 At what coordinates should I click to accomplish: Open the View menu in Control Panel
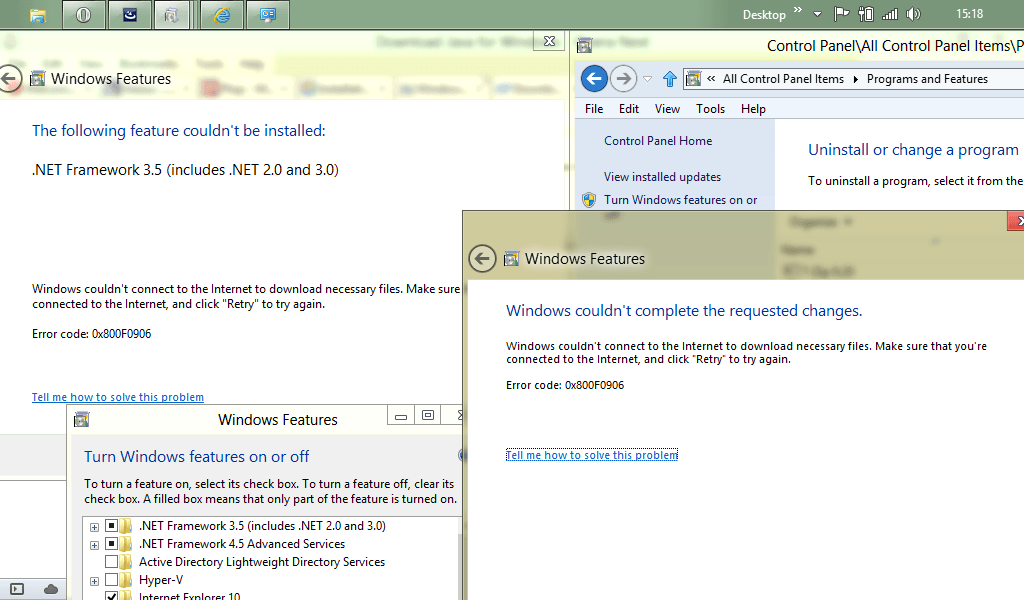coord(667,109)
